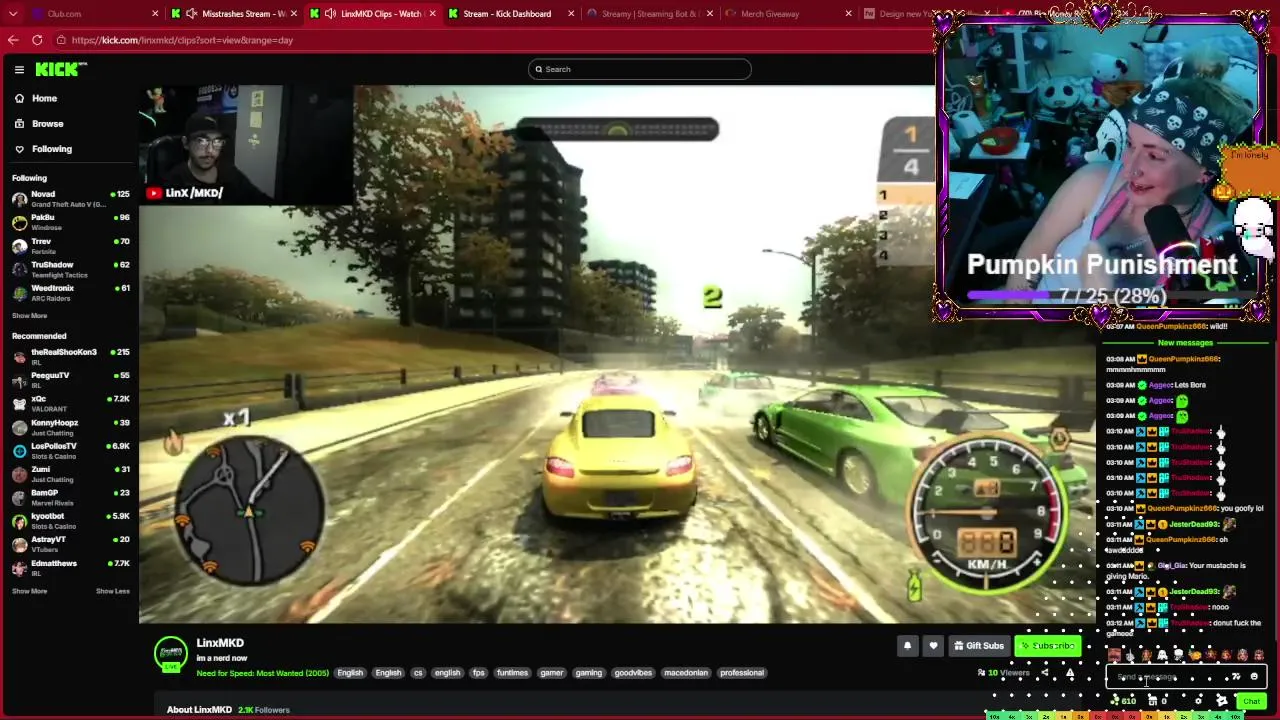Click the New messages chat banner
The height and width of the screenshot is (720, 1280).
1185,343
